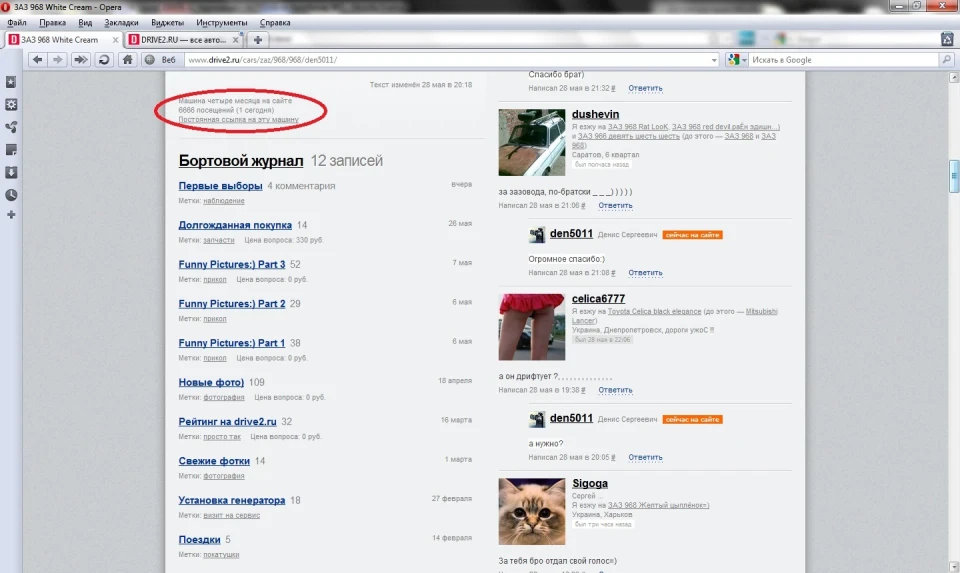The image size is (960, 573).
Task: Open the closed tabs trash icon
Action: coord(947,39)
